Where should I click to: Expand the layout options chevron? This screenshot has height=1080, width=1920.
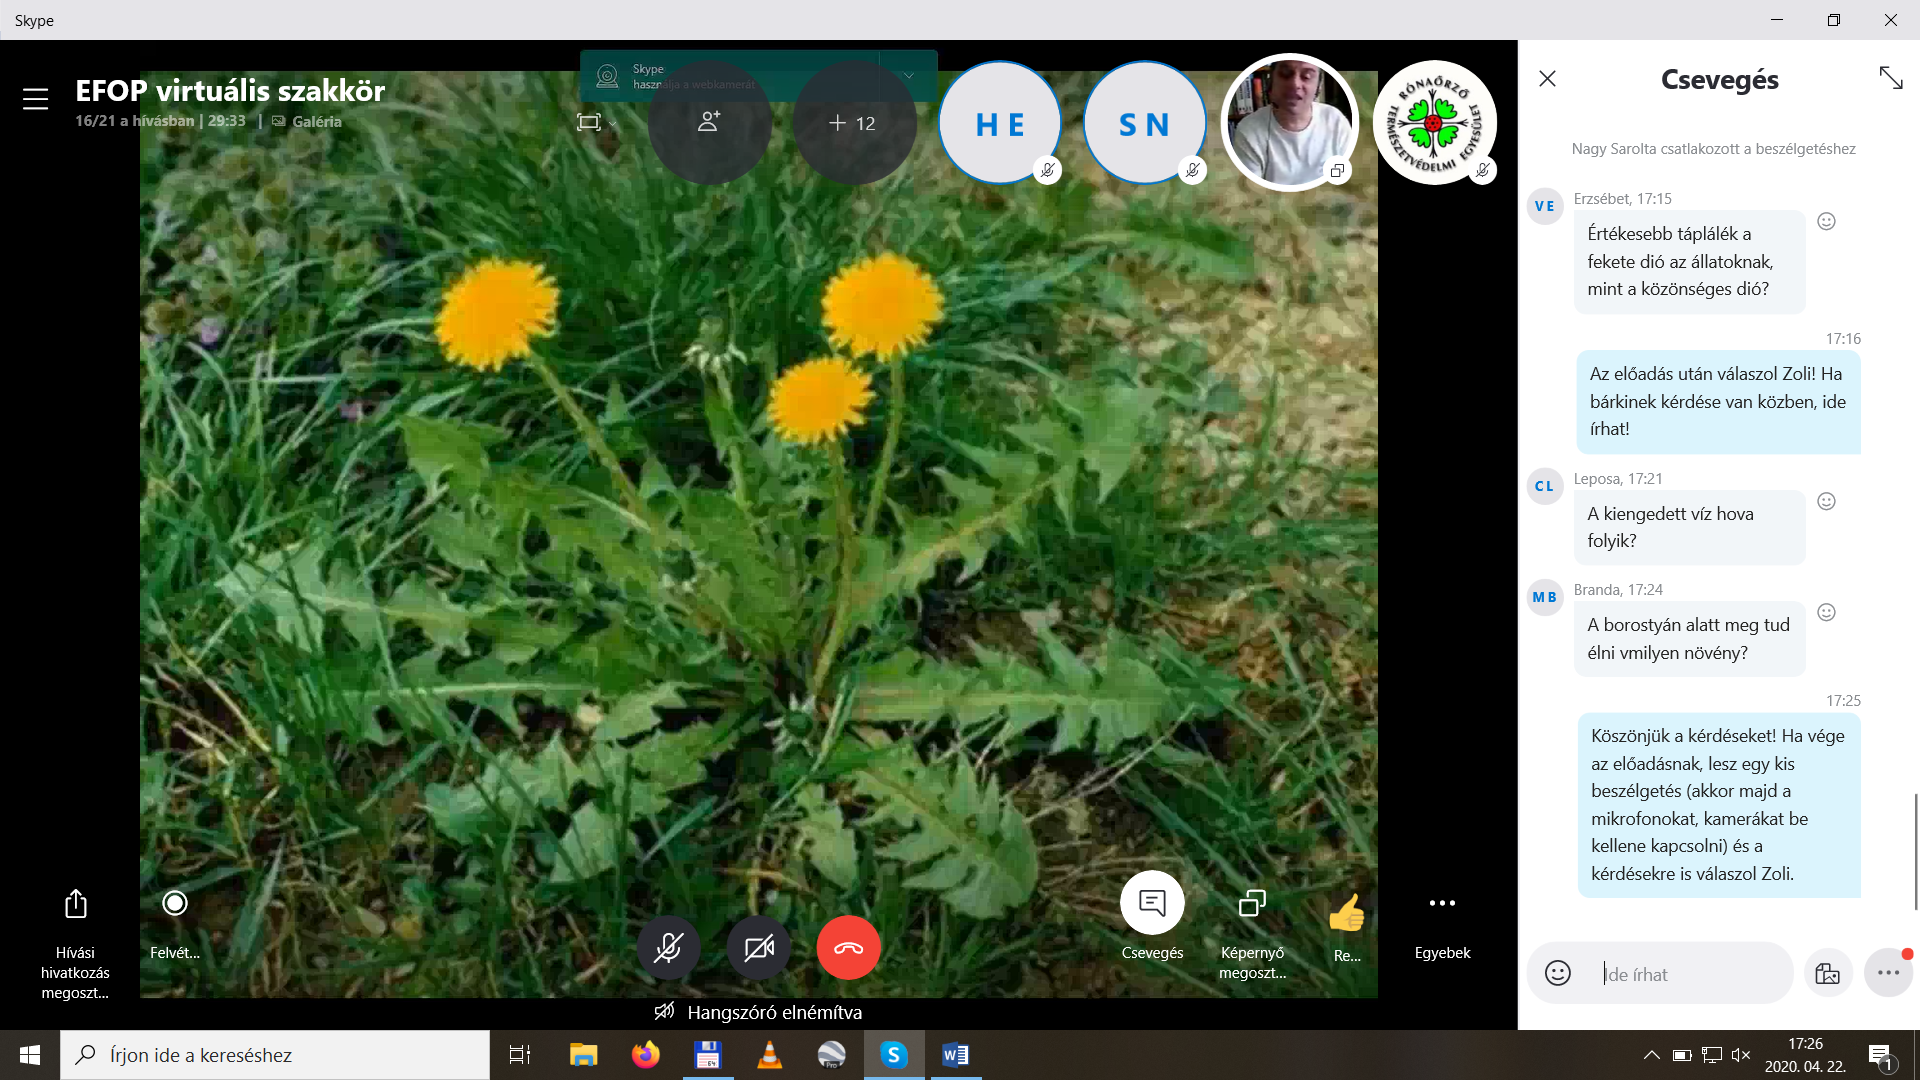click(613, 123)
